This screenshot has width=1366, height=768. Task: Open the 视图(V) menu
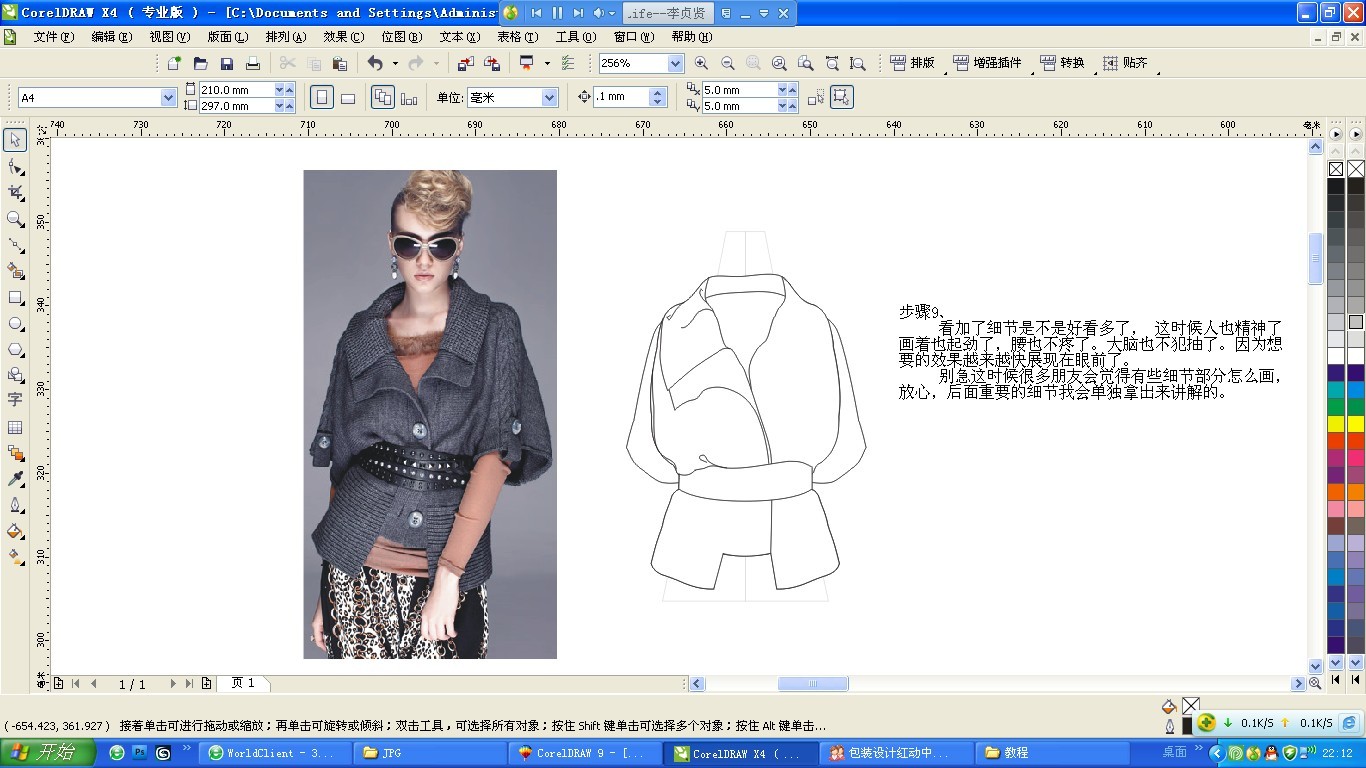click(169, 37)
